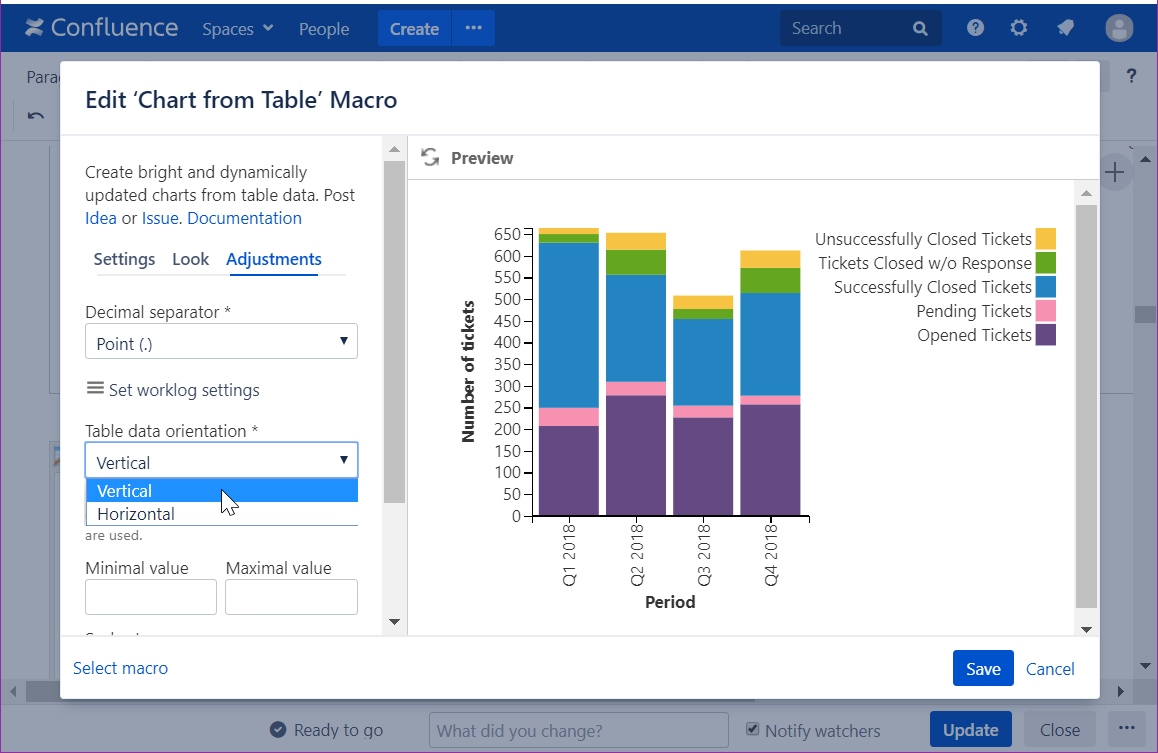
Task: Switch to the Settings tab
Action: click(124, 259)
